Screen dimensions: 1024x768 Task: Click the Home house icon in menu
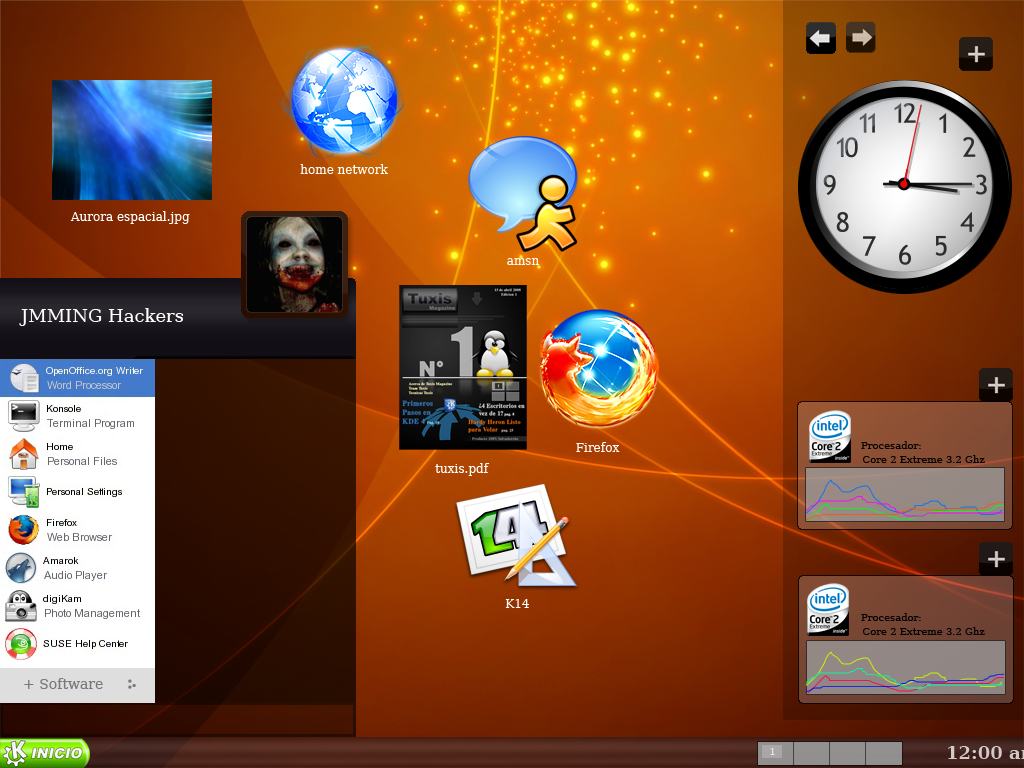coord(24,454)
